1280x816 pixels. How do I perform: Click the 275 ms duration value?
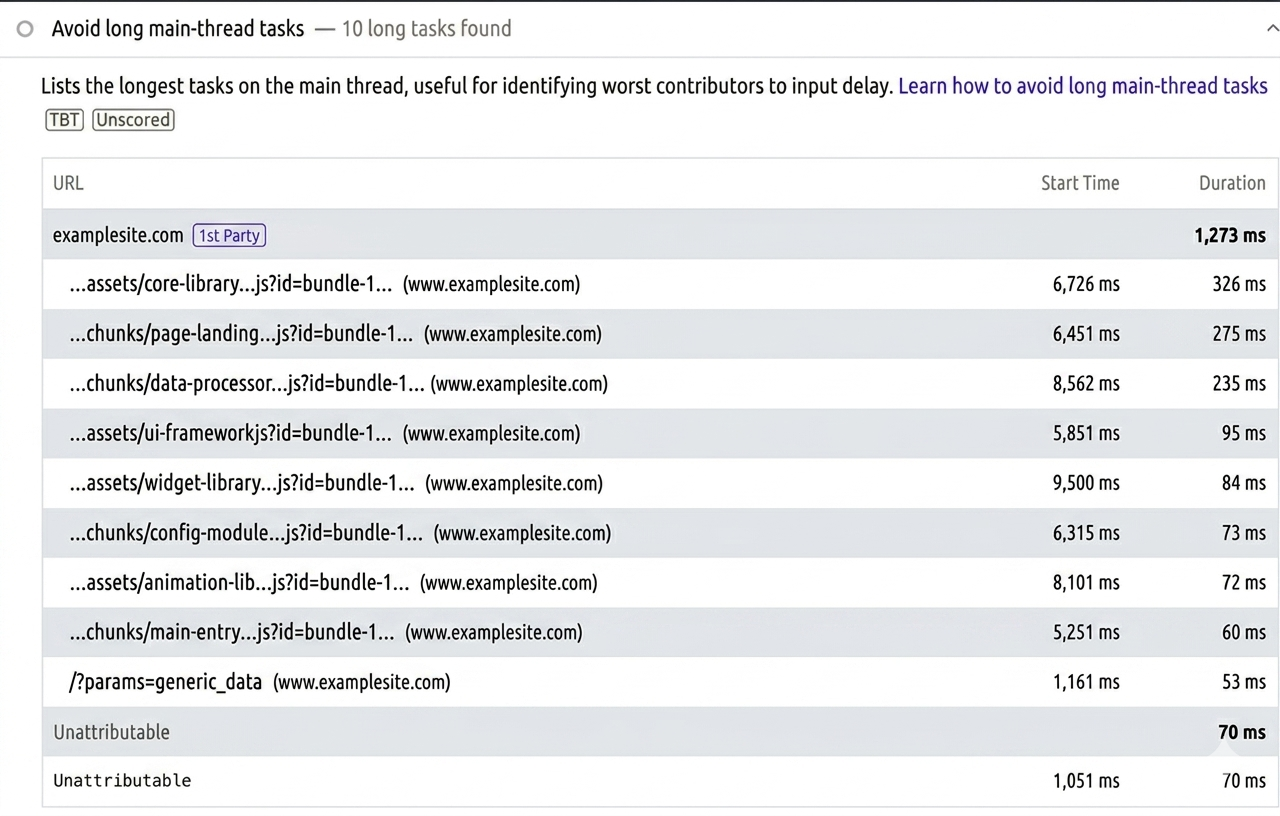click(1239, 334)
